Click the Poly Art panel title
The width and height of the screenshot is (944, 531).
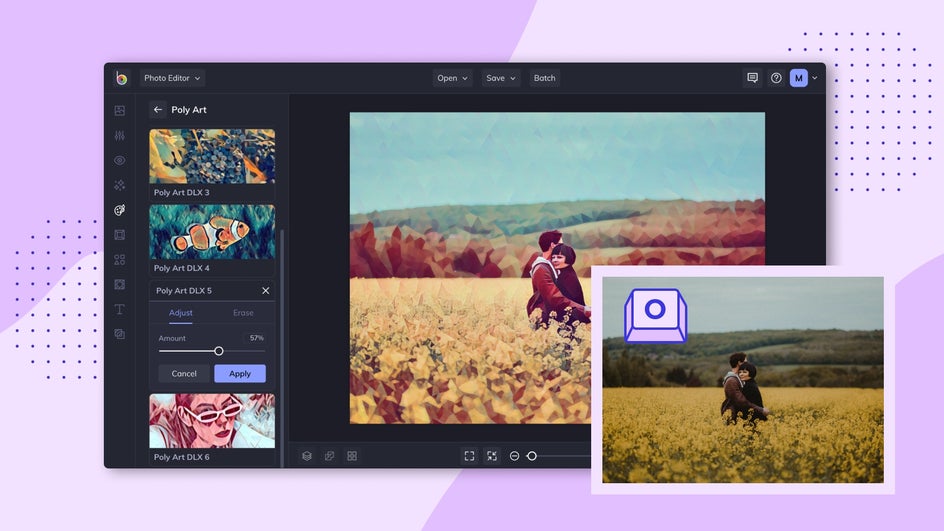coord(189,110)
